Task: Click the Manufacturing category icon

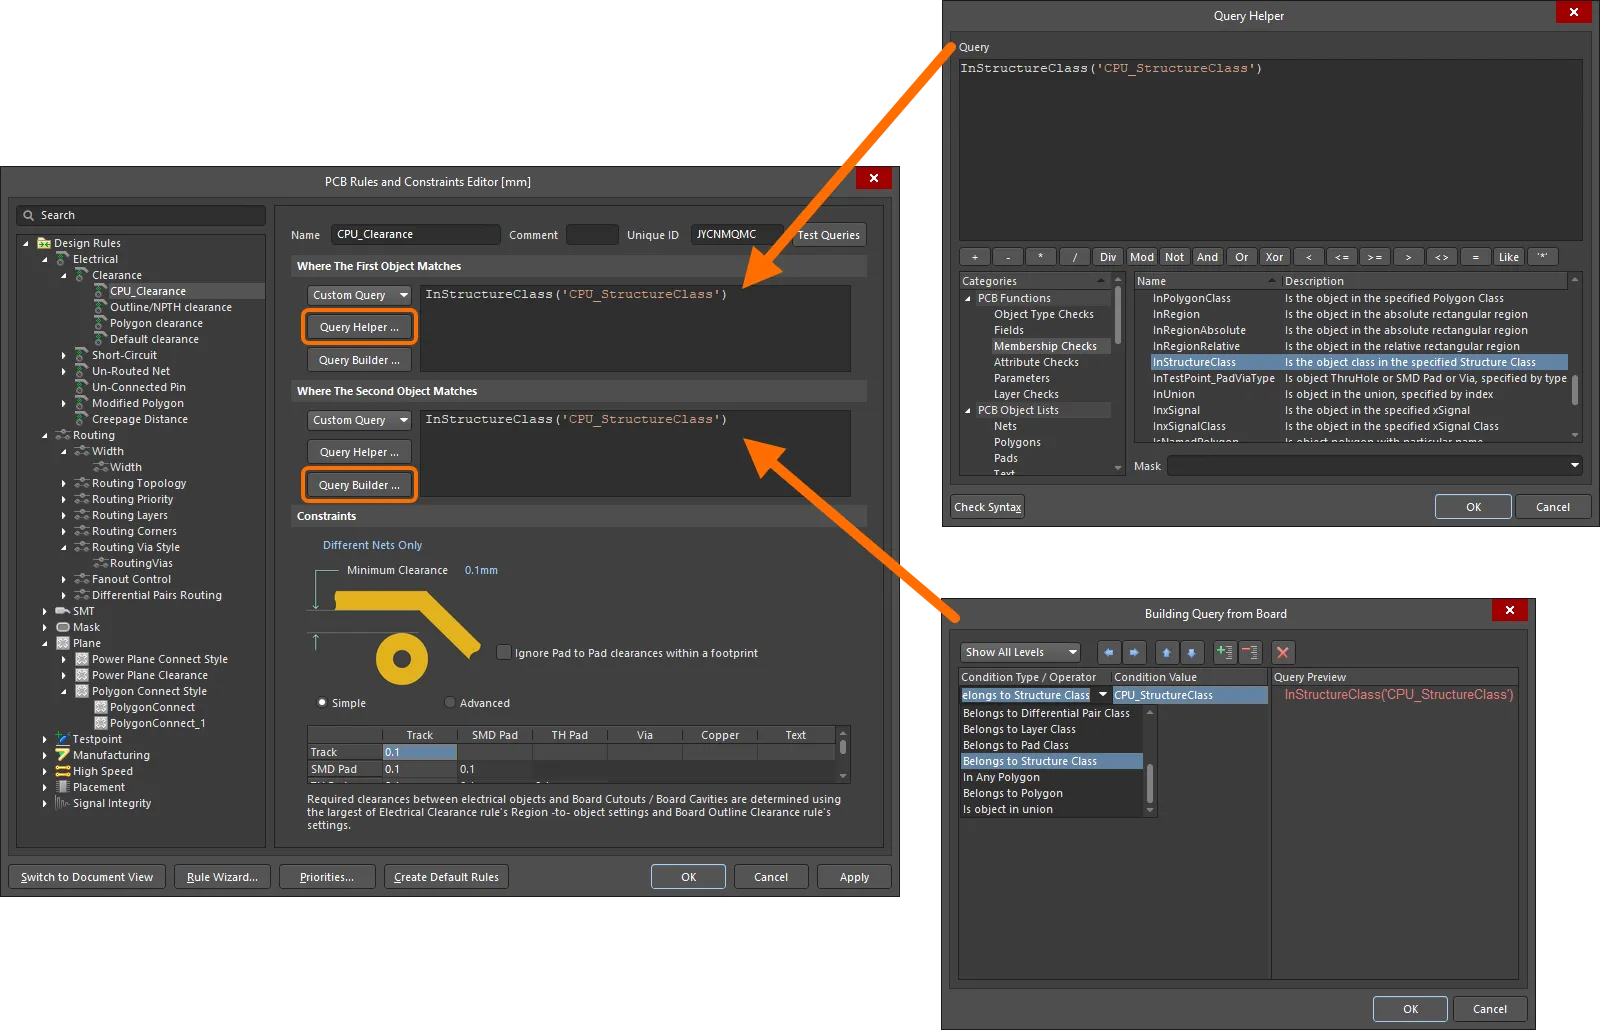Action: click(x=63, y=755)
